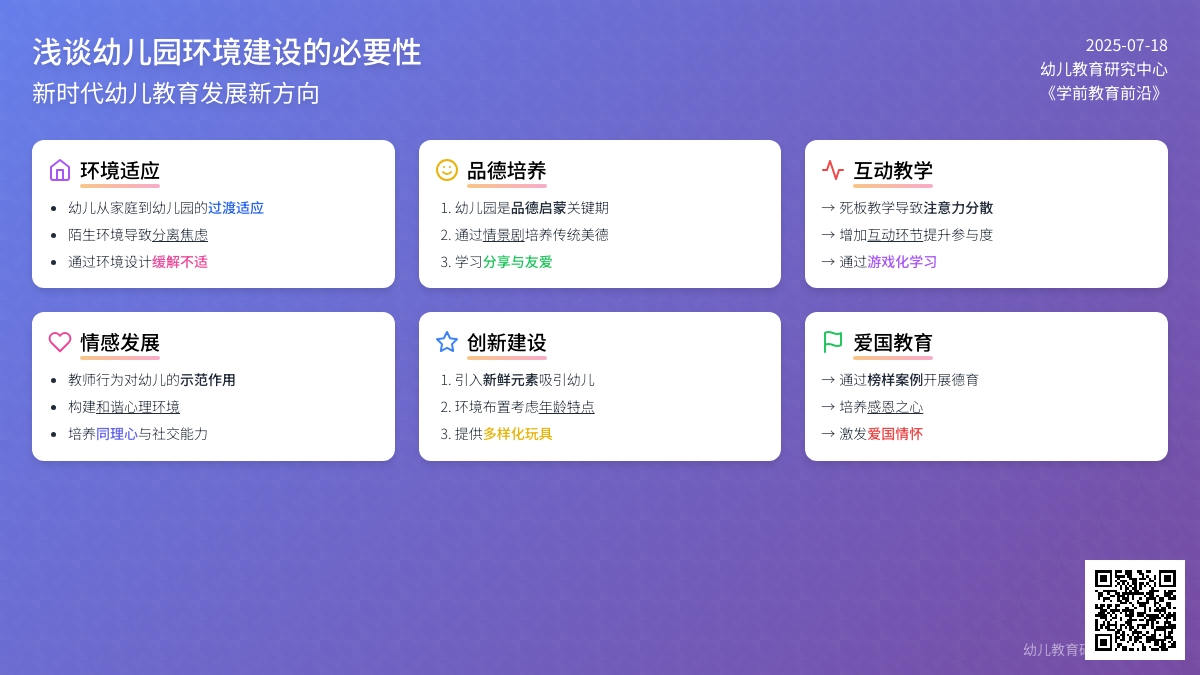This screenshot has height=675, width=1200.
Task: Click the heart icon beside 情感发展
Action: (x=60, y=342)
